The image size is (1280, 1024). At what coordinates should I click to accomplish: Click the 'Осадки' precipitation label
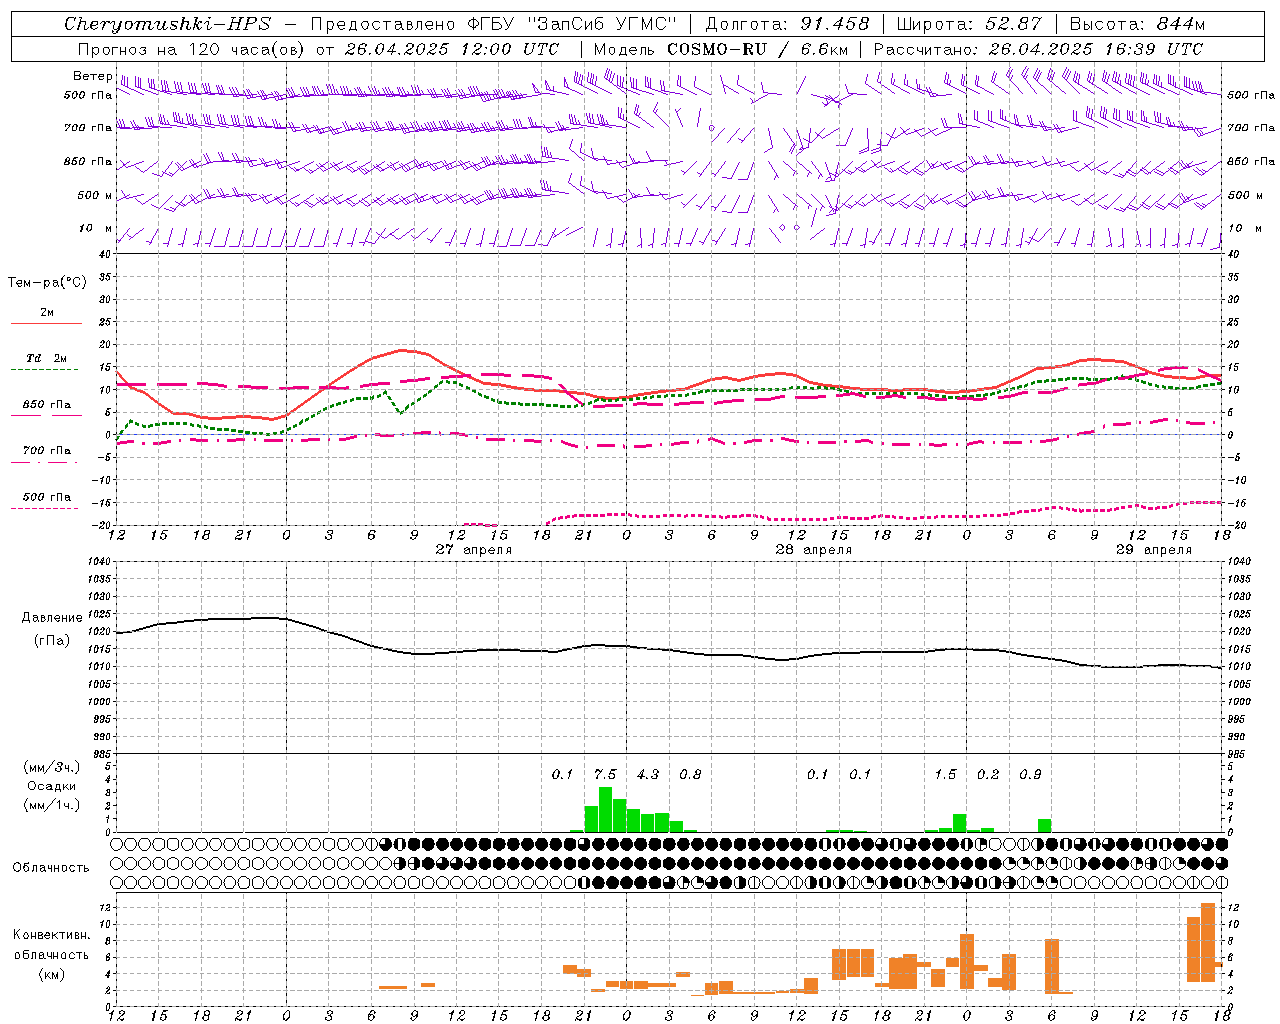coord(51,786)
